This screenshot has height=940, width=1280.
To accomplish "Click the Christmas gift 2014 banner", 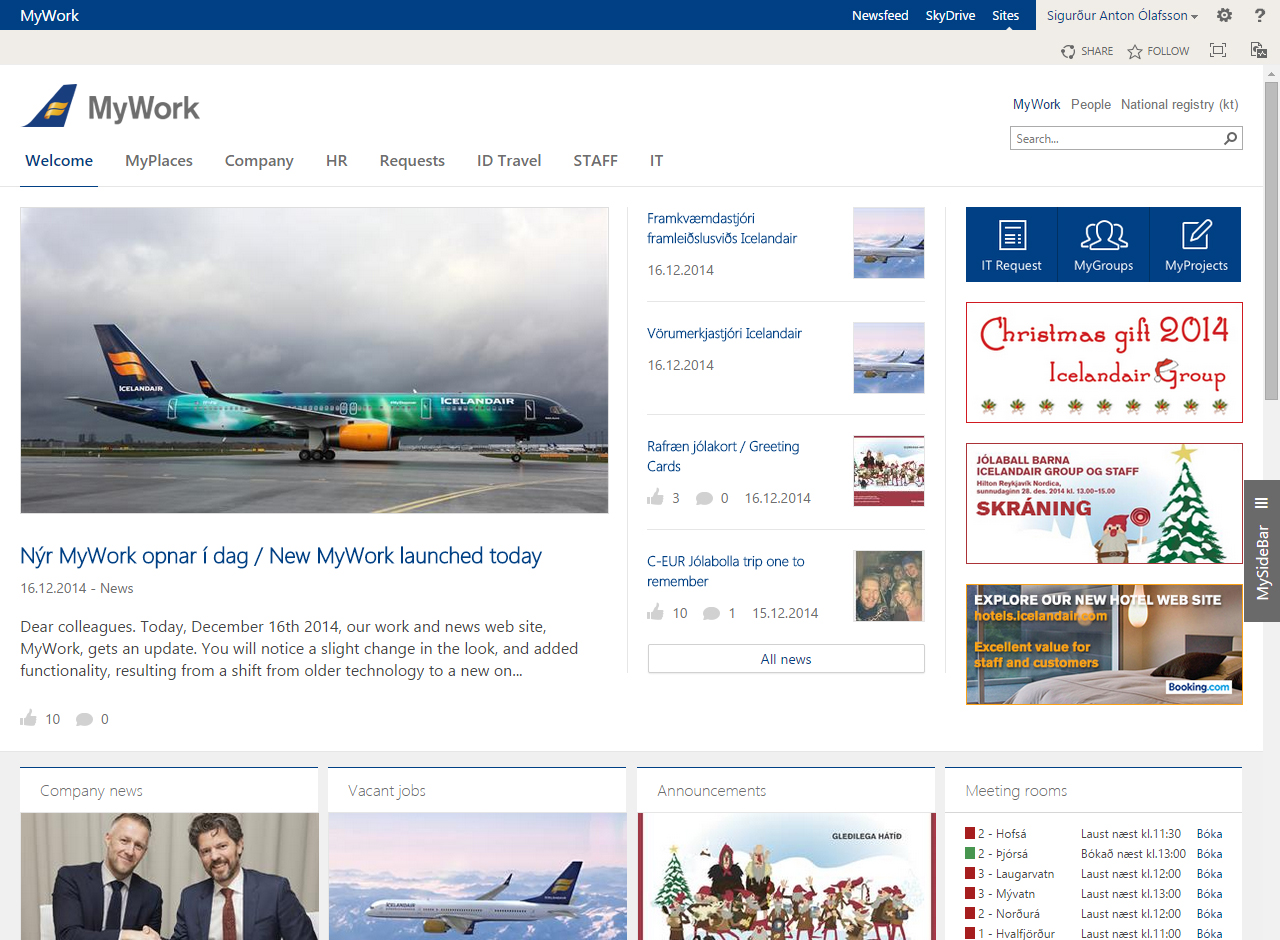I will [x=1104, y=362].
